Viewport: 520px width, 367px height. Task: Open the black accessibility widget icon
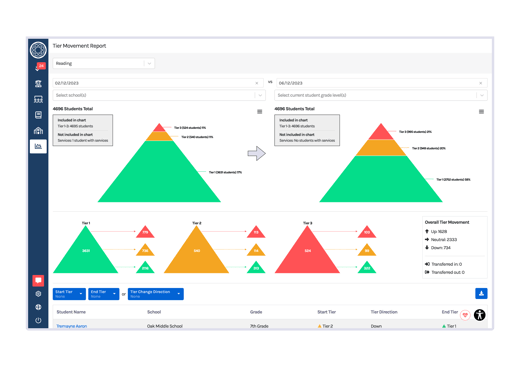click(x=480, y=315)
